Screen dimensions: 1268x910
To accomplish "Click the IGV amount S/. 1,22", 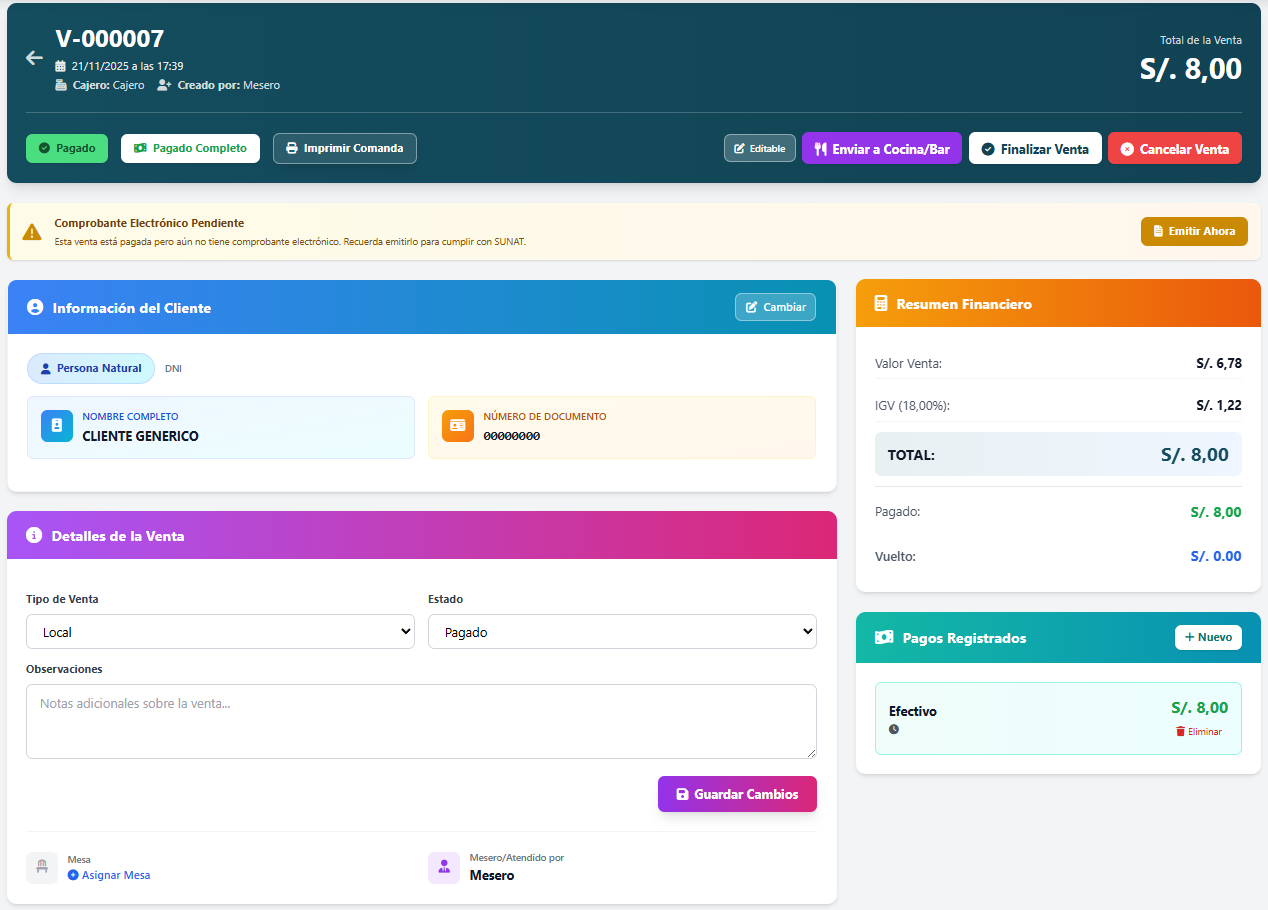I will pos(1219,405).
